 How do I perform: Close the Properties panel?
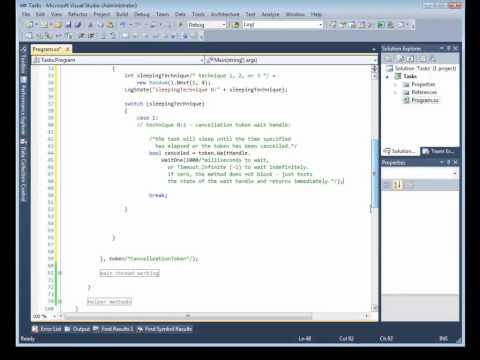455,162
